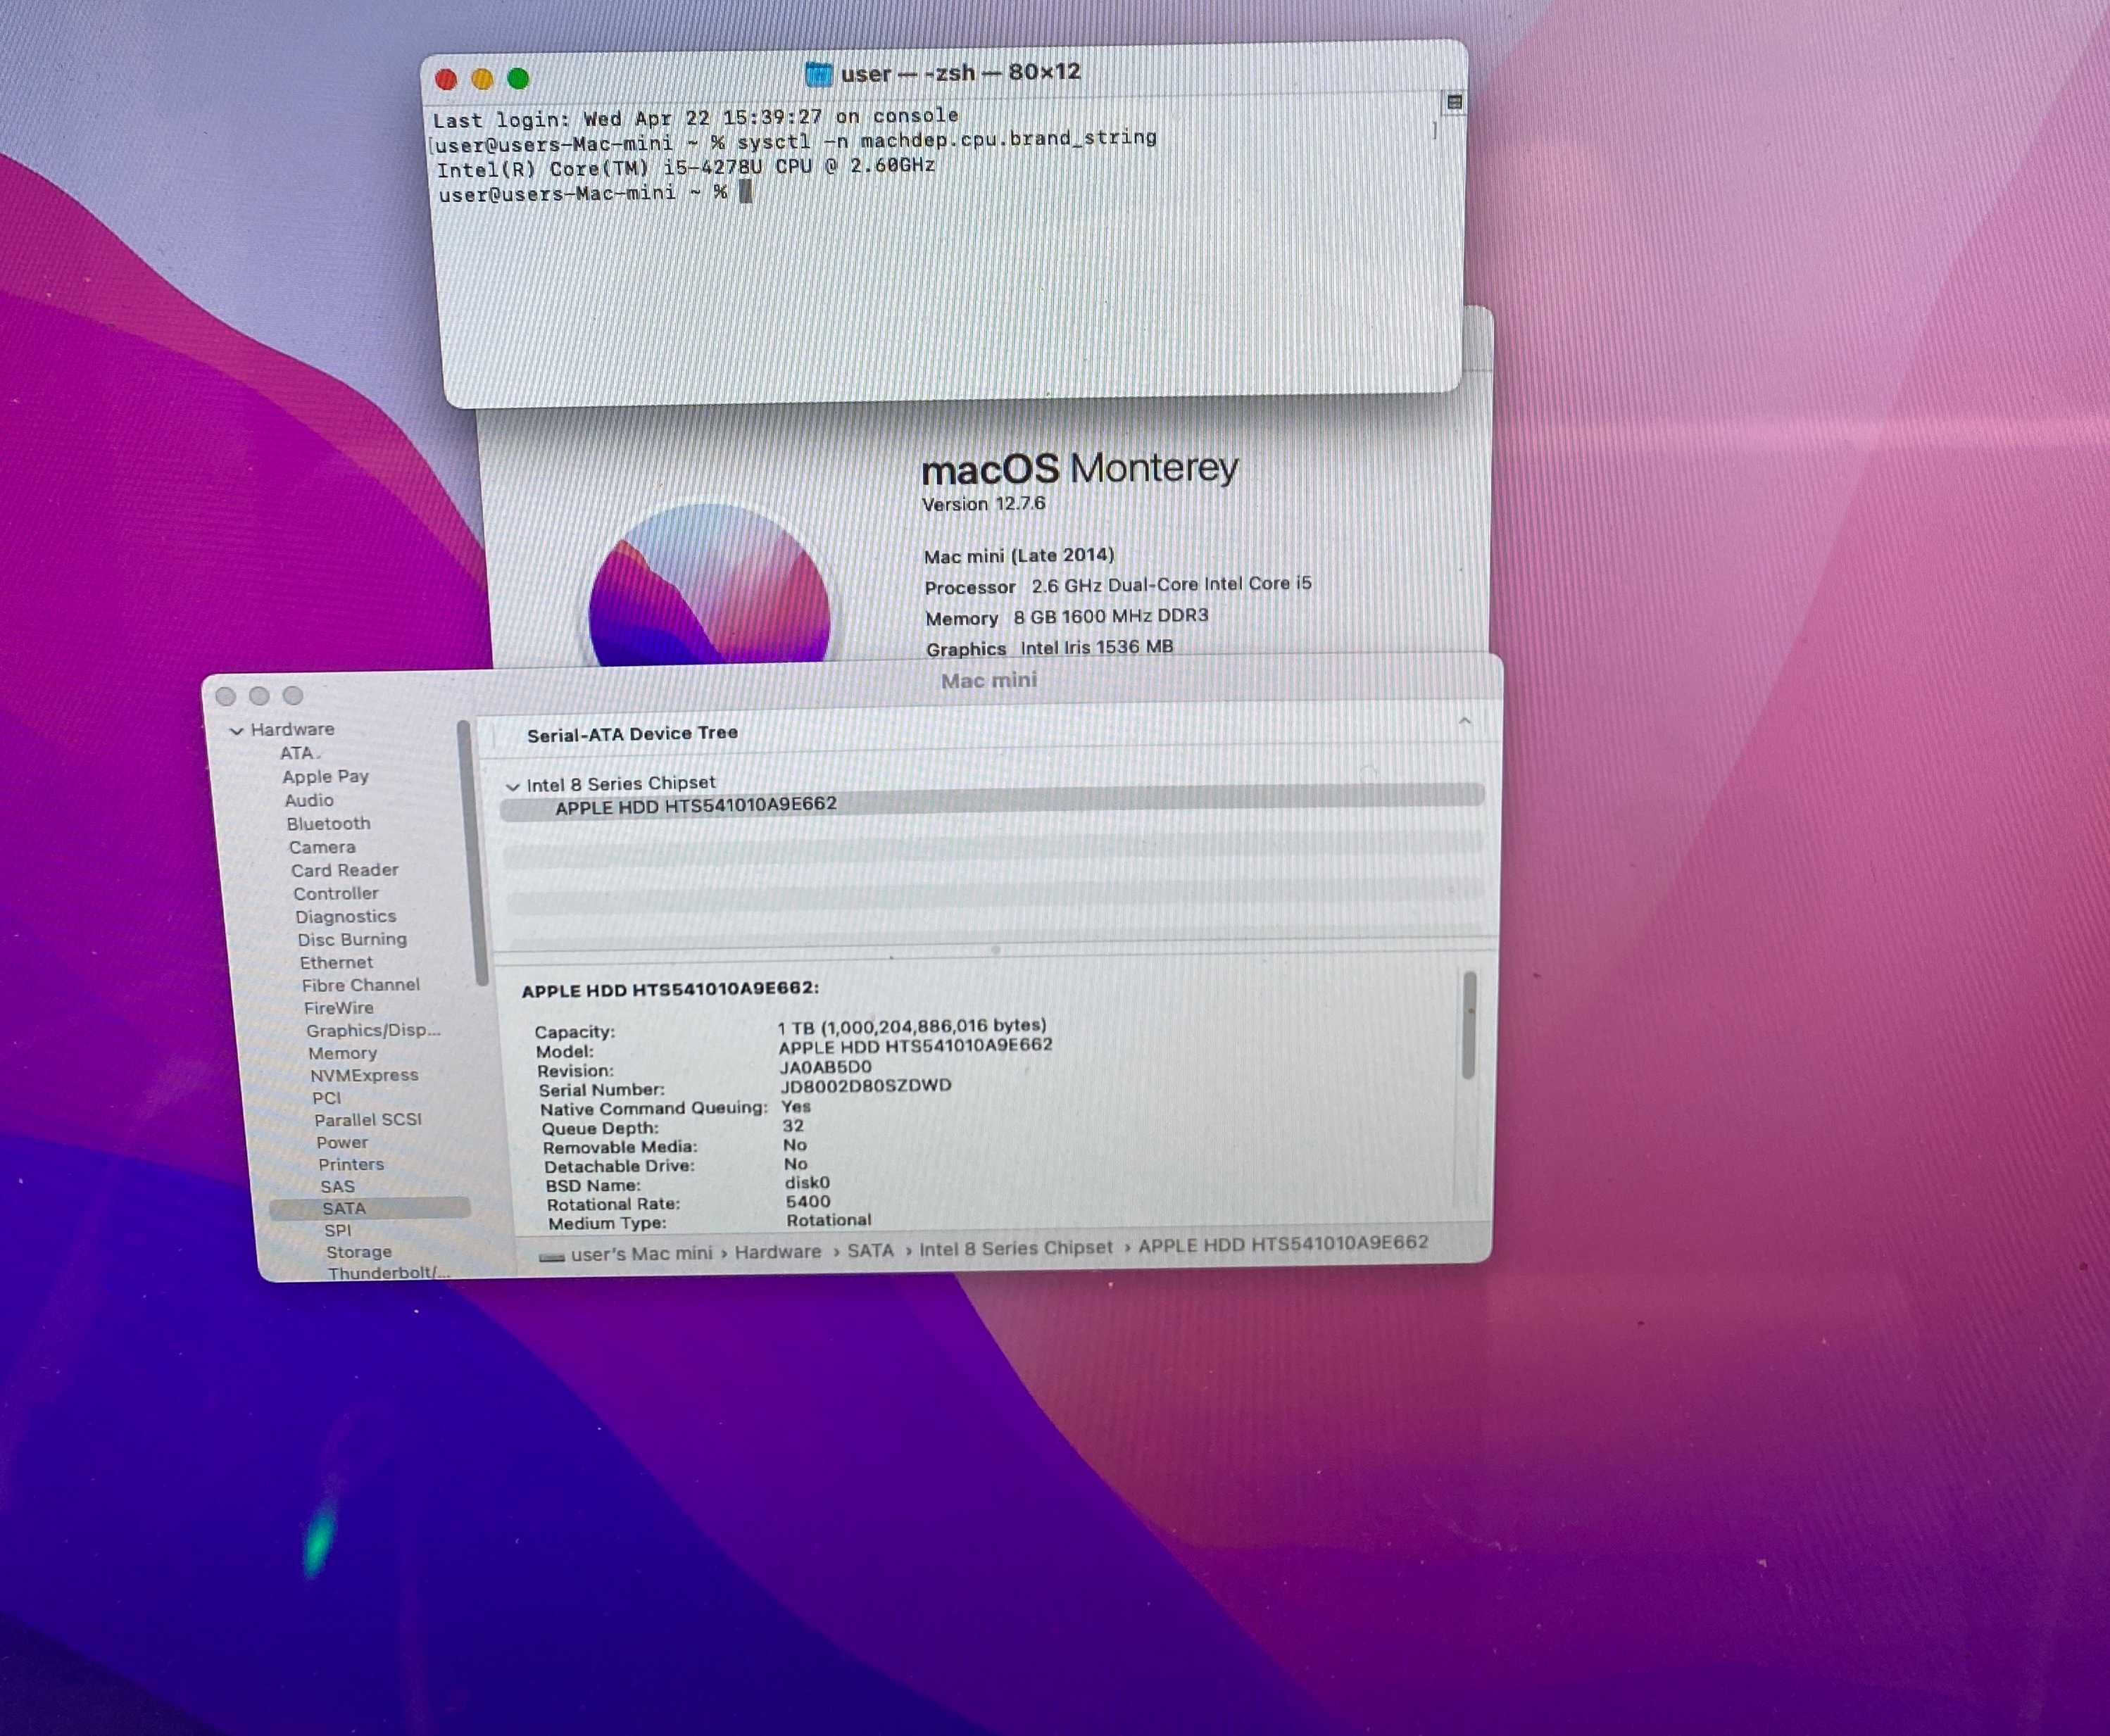Click the Intel Iris 1536 MB graphics text
The height and width of the screenshot is (1736, 2110).
[x=1097, y=648]
